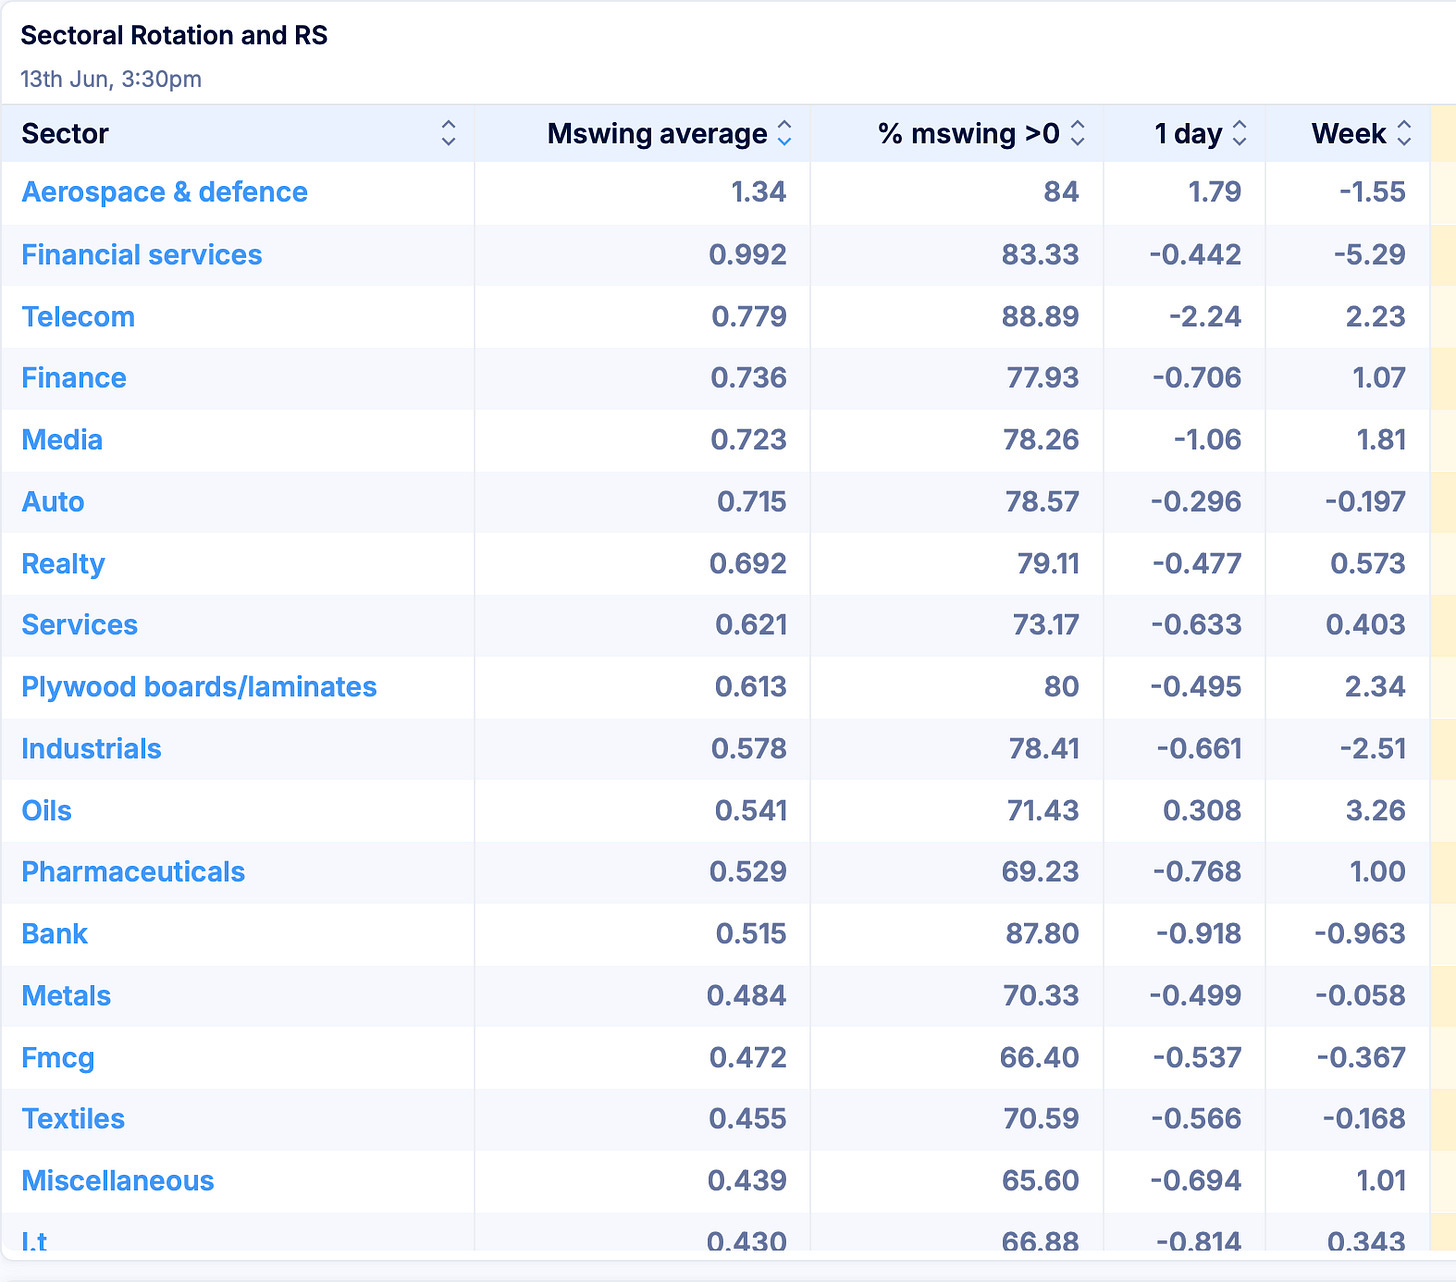Select the 1.34 Mswing average cell

pos(758,192)
